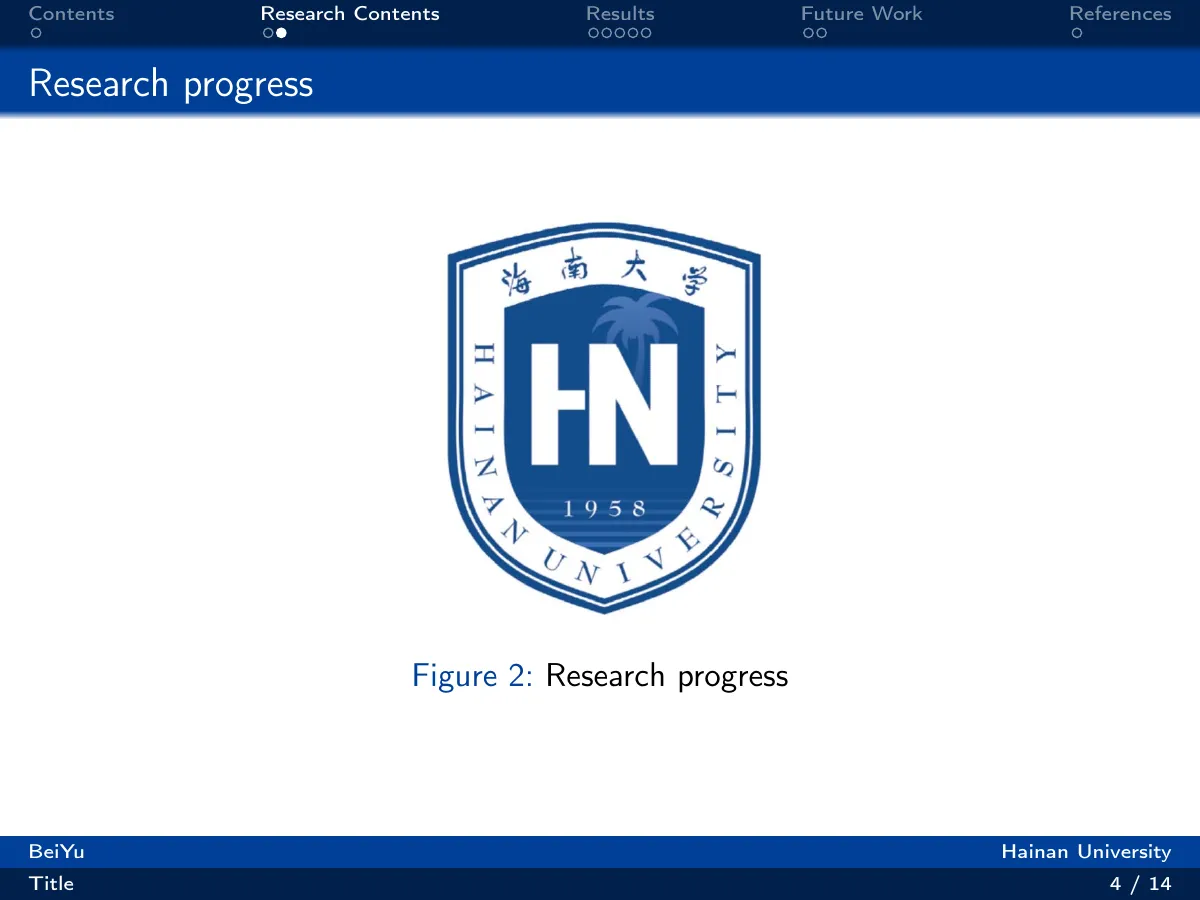
Task: Choose the first slide dot under Results
Action: click(x=593, y=33)
